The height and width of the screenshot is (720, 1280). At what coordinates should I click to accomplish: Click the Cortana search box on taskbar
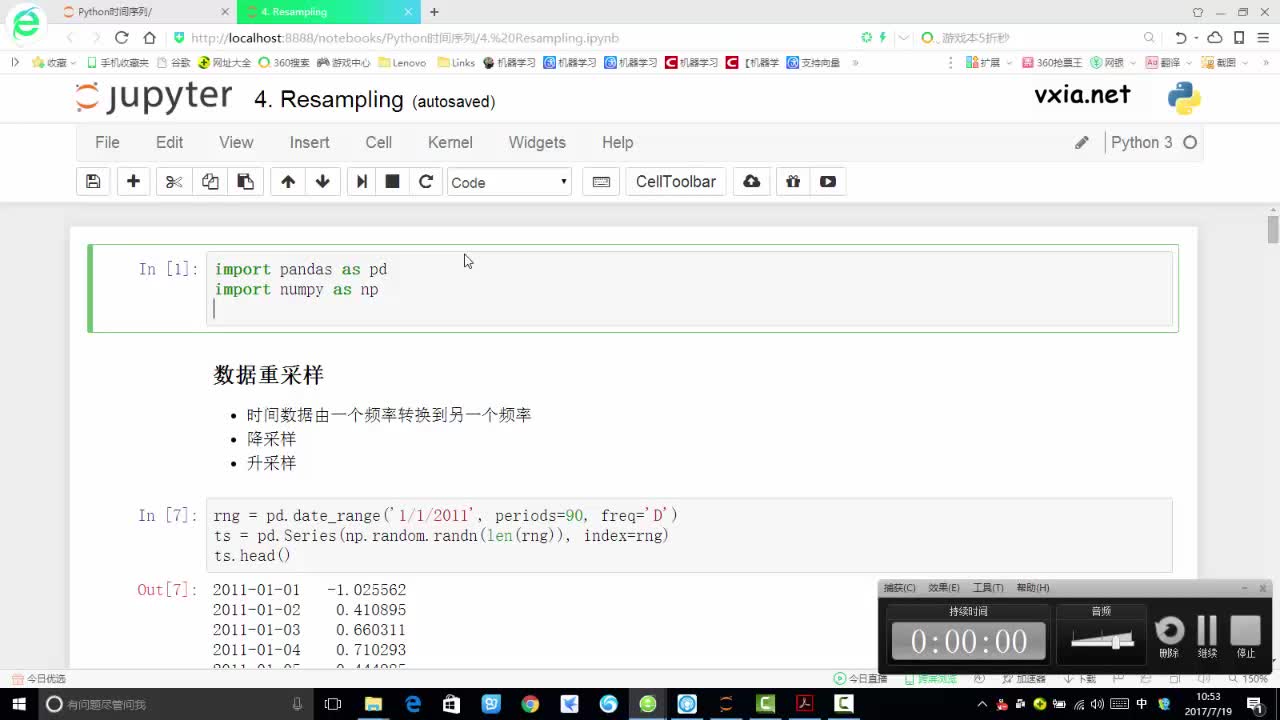tap(178, 704)
